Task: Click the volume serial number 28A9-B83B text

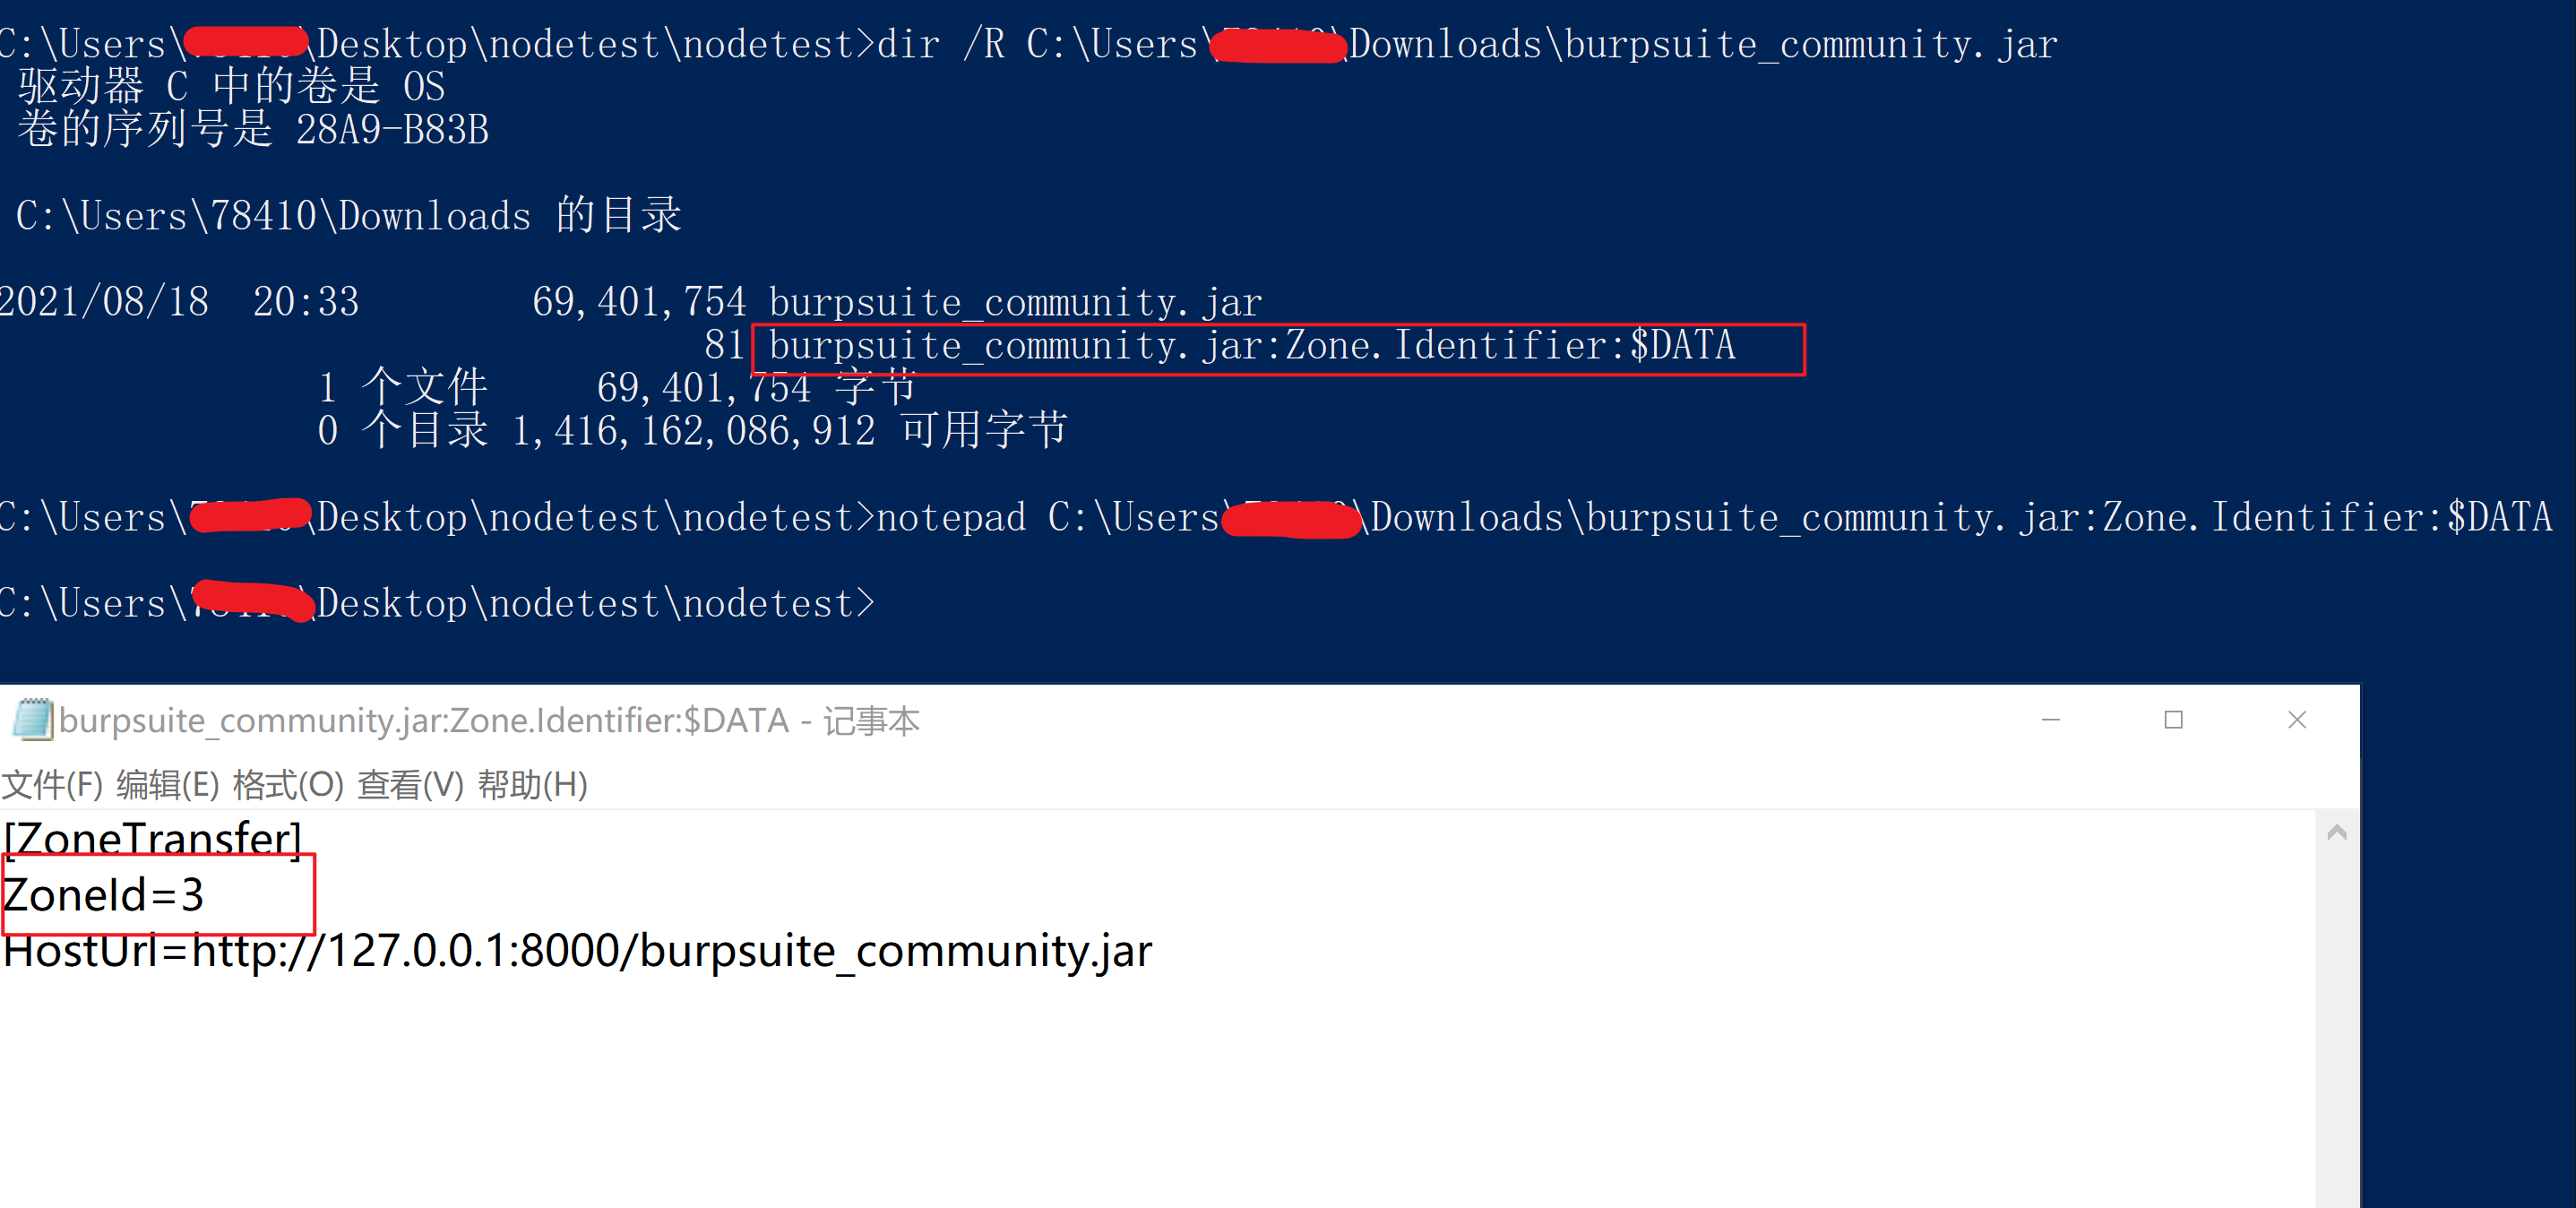Action: coord(392,130)
